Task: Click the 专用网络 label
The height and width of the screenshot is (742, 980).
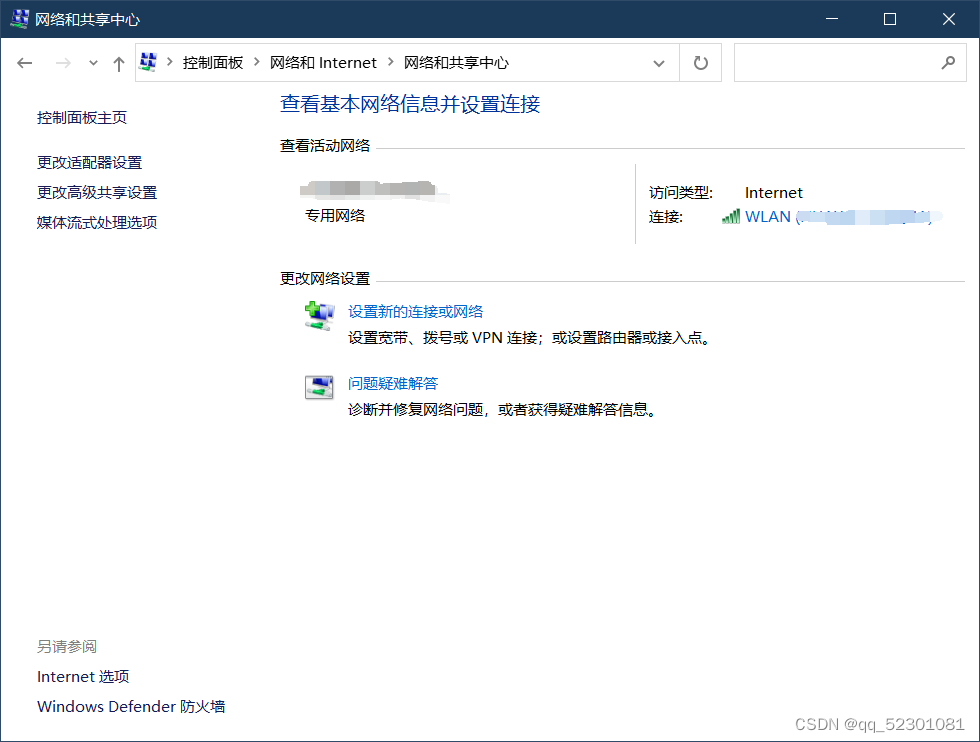Action: (x=335, y=216)
